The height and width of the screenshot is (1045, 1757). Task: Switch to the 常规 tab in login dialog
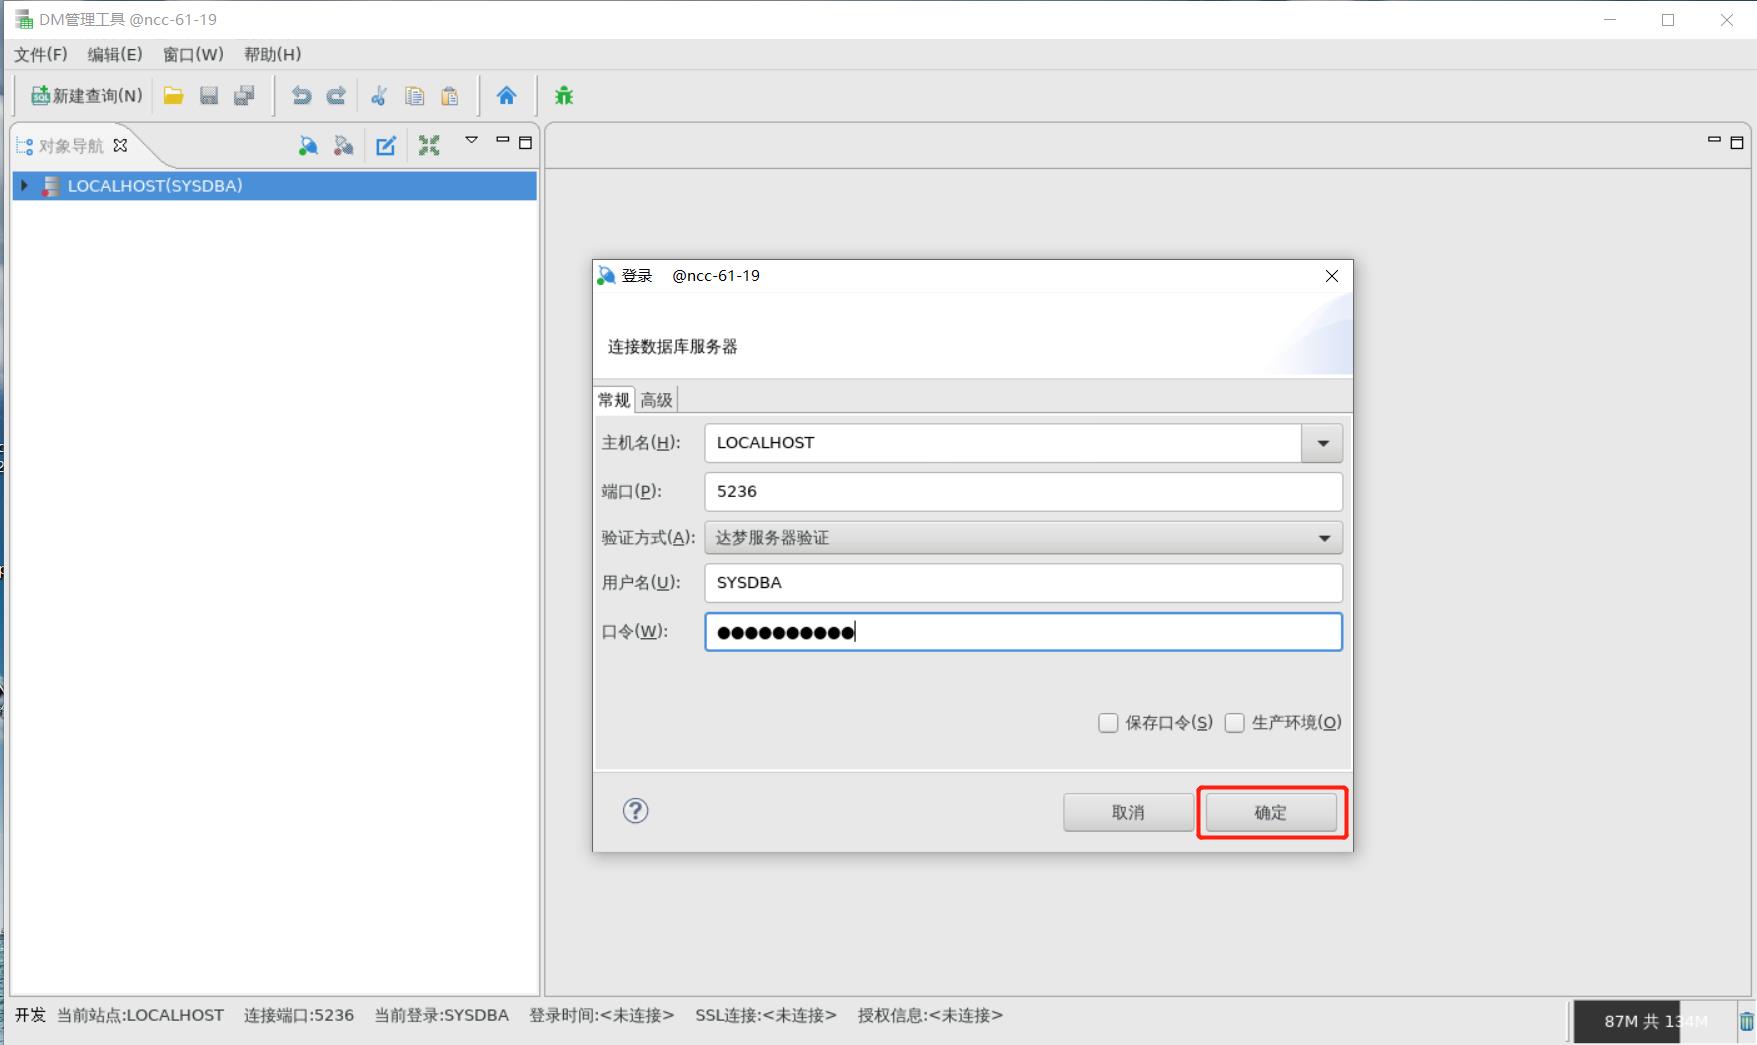614,400
